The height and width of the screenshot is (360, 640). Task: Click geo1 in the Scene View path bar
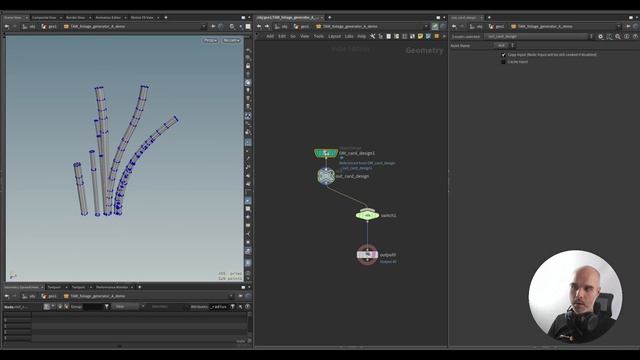pos(49,27)
